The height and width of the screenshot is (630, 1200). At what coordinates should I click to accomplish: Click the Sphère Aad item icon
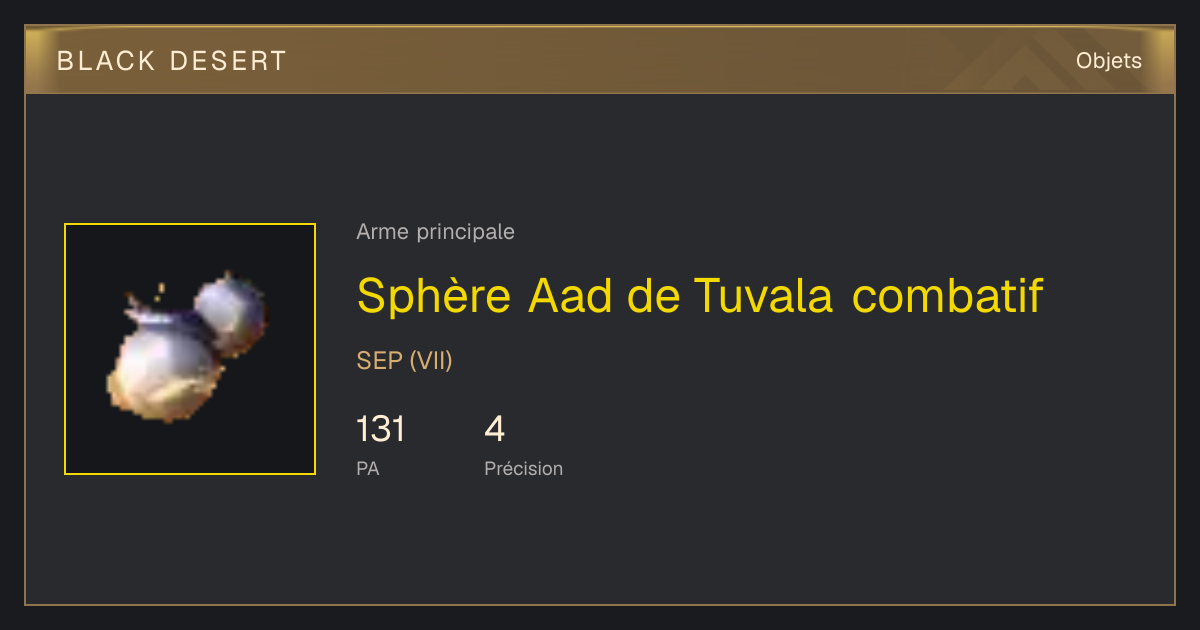click(x=190, y=349)
